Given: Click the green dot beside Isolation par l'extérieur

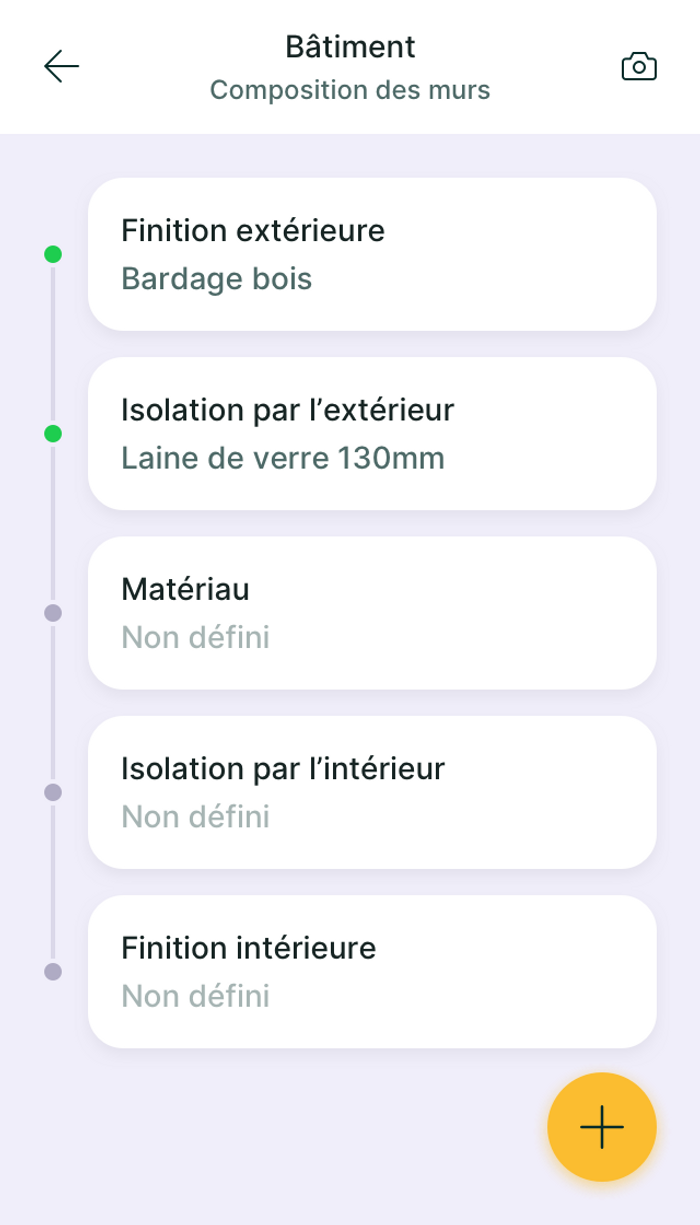Looking at the screenshot, I should tap(53, 433).
